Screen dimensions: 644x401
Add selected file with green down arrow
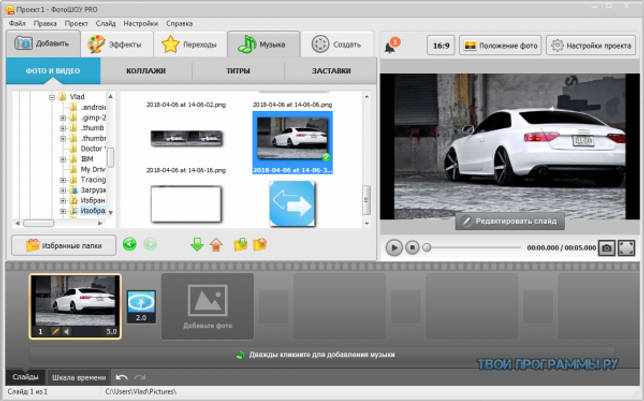tap(197, 245)
